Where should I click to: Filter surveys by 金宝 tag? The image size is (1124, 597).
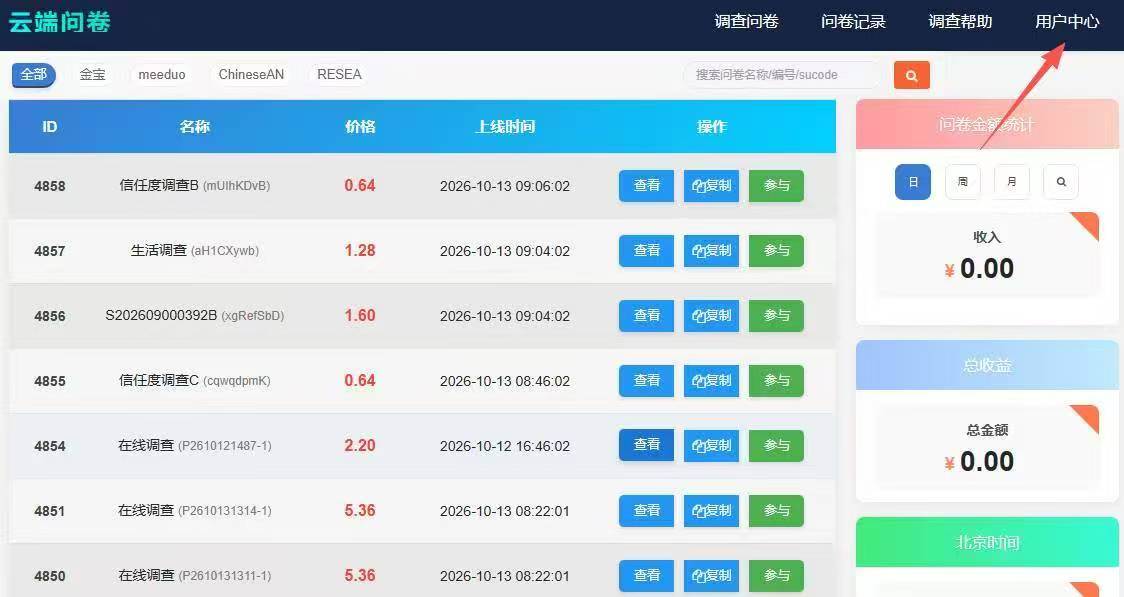point(92,75)
